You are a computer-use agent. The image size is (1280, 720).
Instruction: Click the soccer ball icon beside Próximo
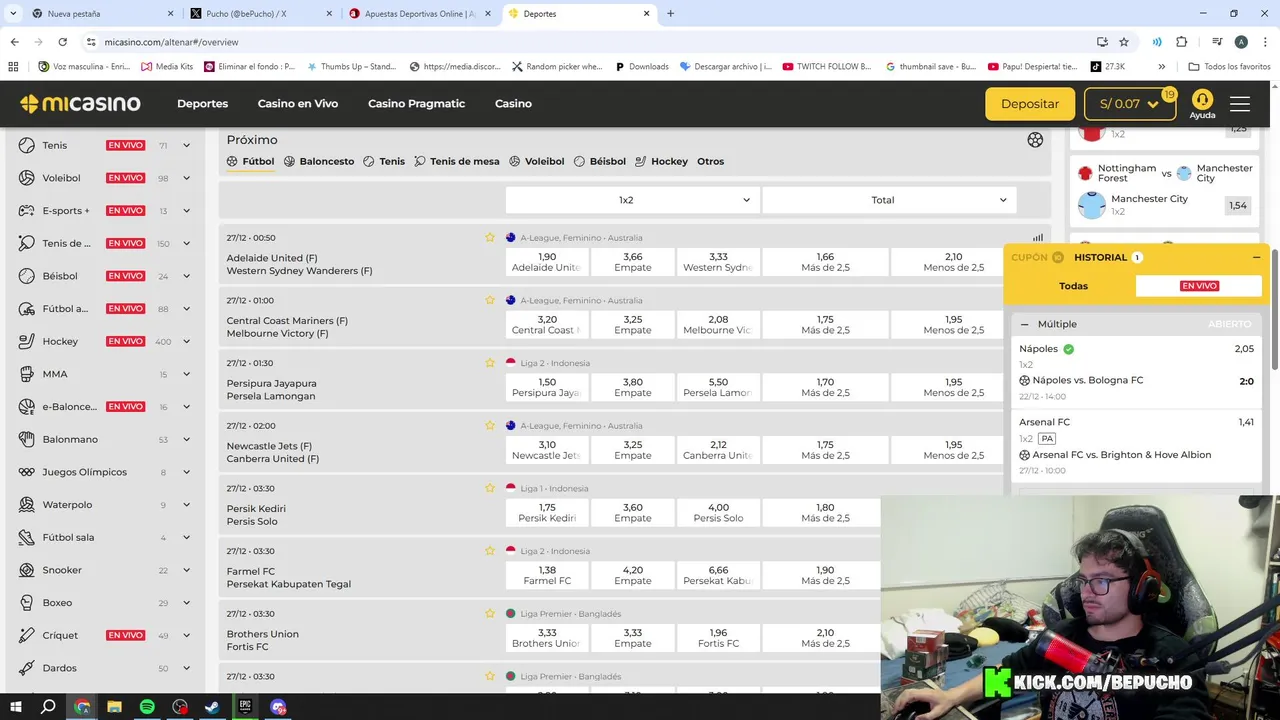click(x=1035, y=140)
